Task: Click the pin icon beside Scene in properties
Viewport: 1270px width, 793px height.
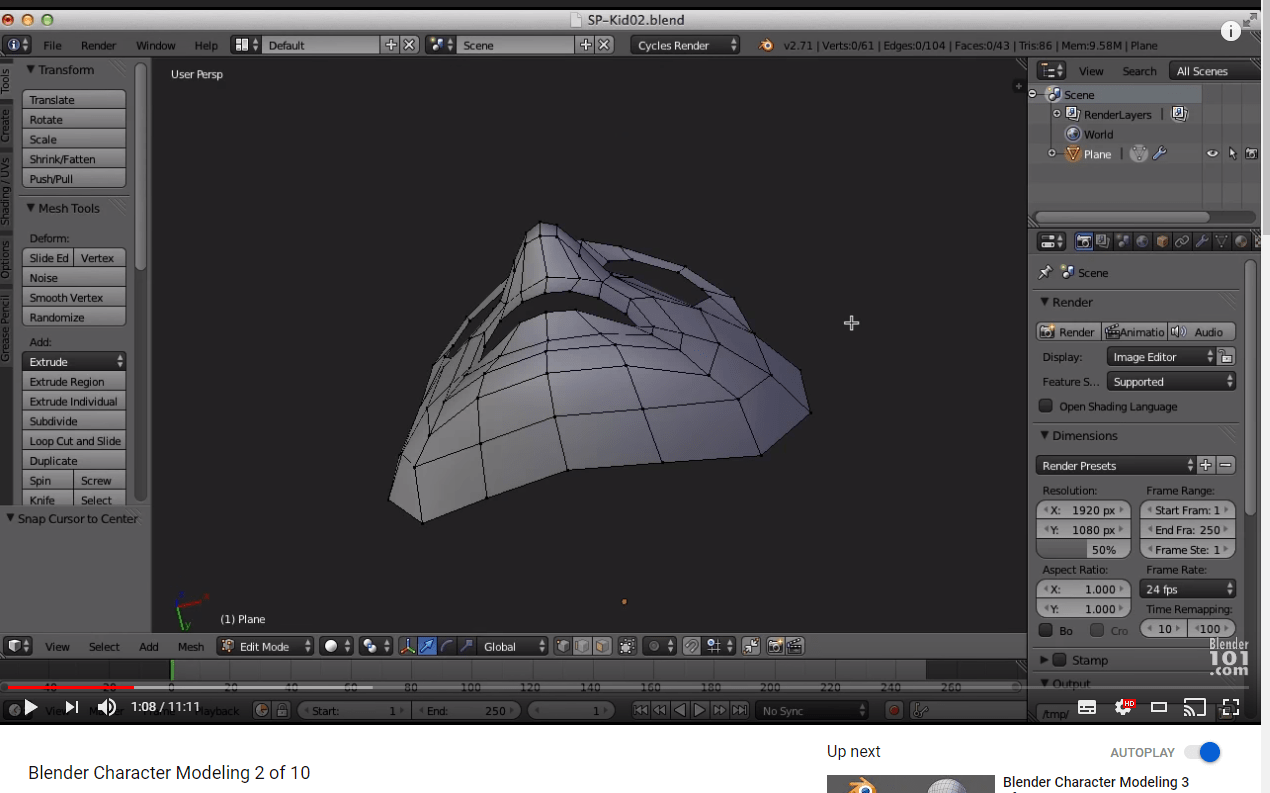Action: (x=1045, y=272)
